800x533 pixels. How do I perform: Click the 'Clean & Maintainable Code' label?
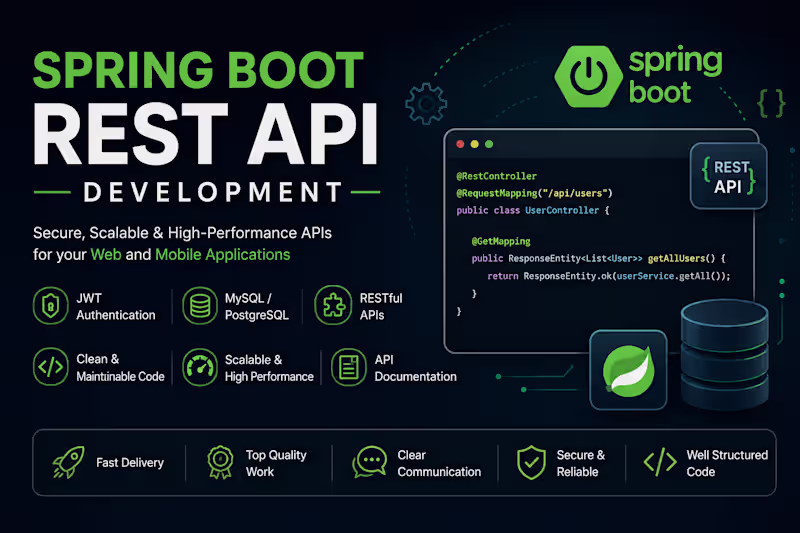pyautogui.click(x=120, y=368)
